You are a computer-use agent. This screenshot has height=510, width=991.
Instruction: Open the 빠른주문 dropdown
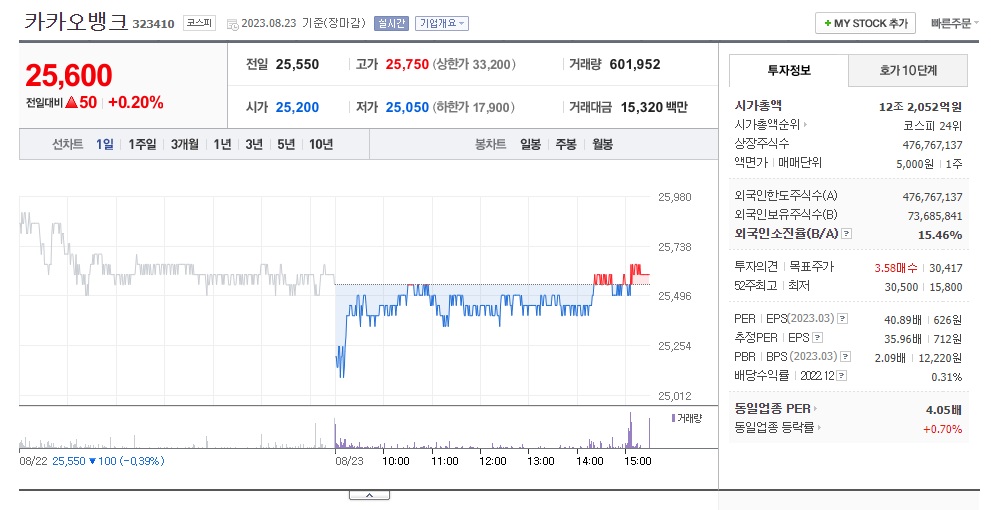click(954, 23)
